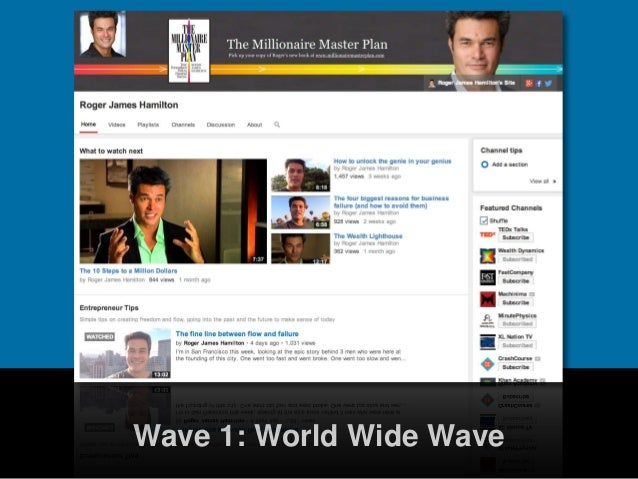Open the Google+ icon in the banner
The height and width of the screenshot is (479, 638).
pyautogui.click(x=529, y=83)
